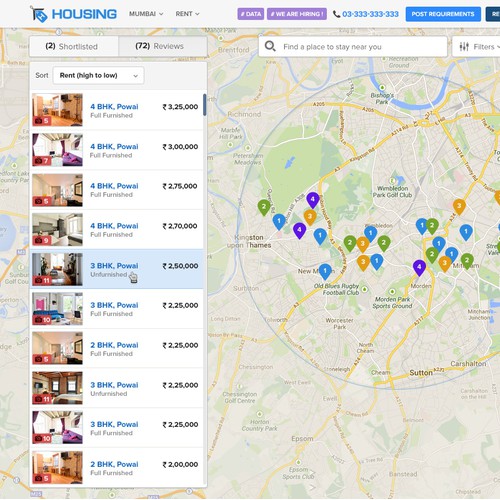Open photo badge on ₹3,25,000 listing
The height and width of the screenshot is (500, 500).
pos(42,121)
